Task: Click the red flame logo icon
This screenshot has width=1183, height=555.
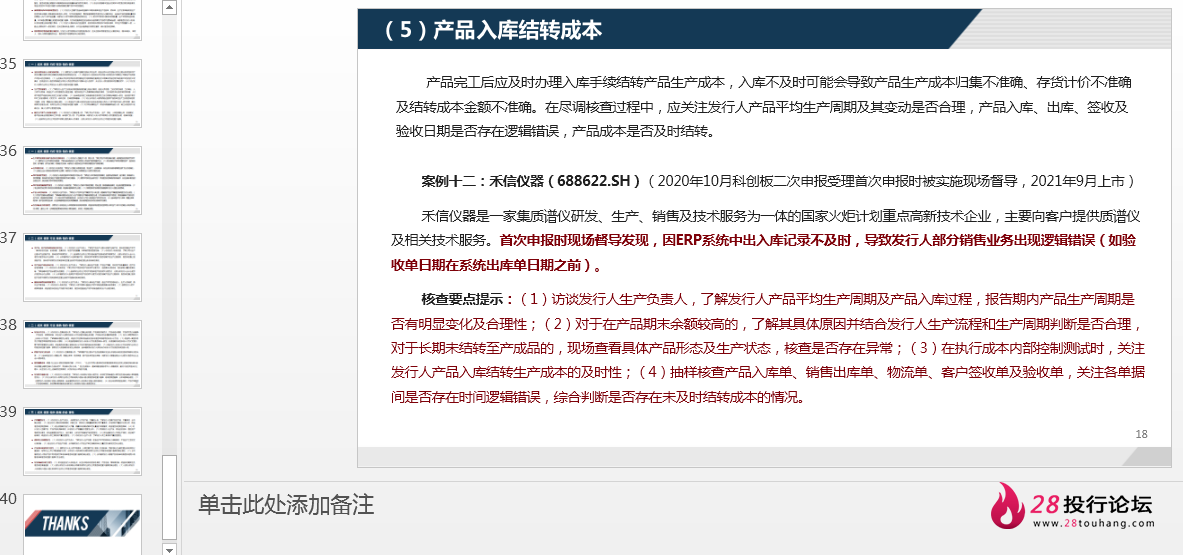Action: (1013, 508)
